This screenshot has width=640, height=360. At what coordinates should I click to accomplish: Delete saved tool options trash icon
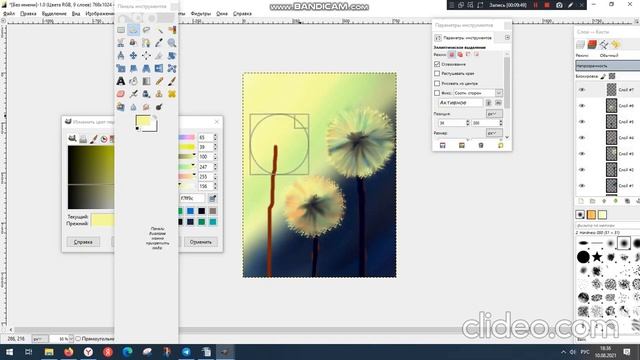pyautogui.click(x=481, y=145)
